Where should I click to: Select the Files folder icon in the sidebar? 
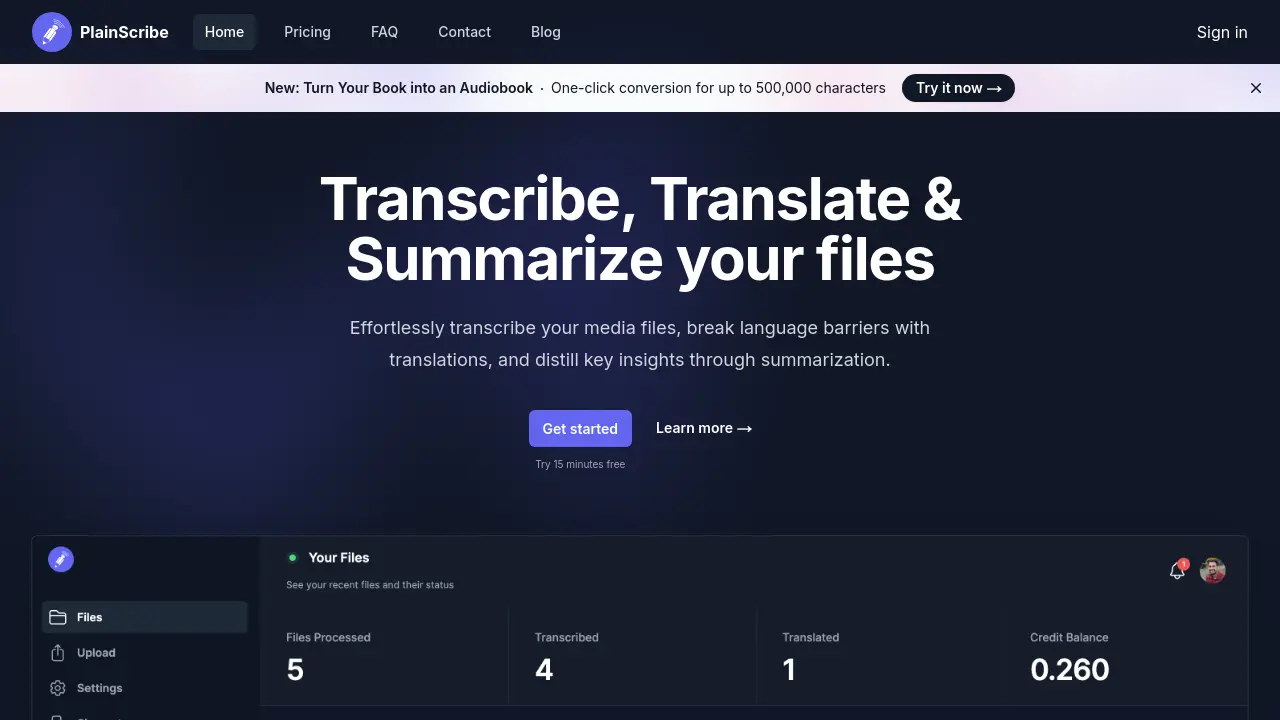point(59,617)
